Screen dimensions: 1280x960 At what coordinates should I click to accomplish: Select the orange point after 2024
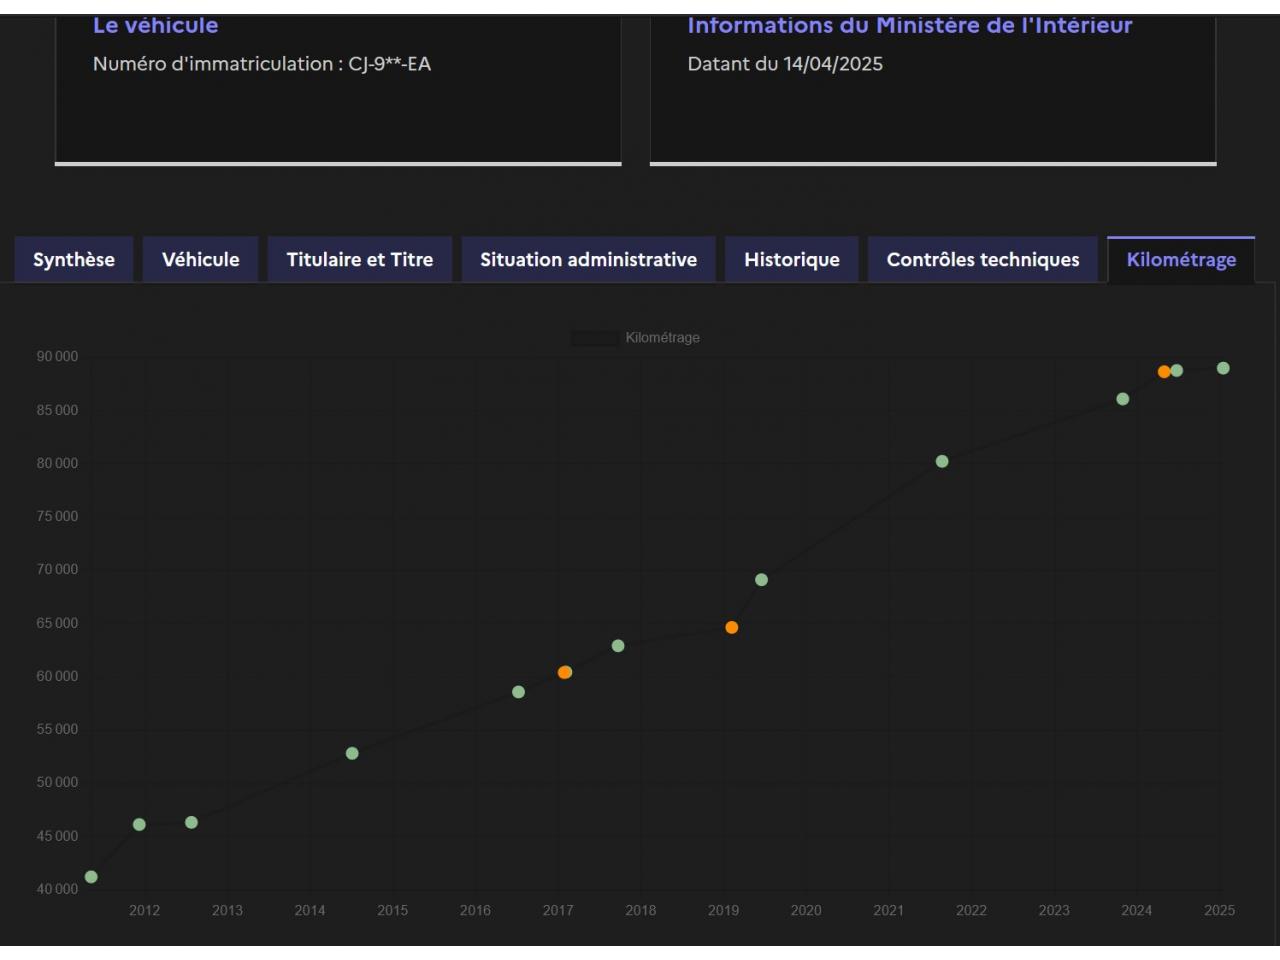point(1164,372)
